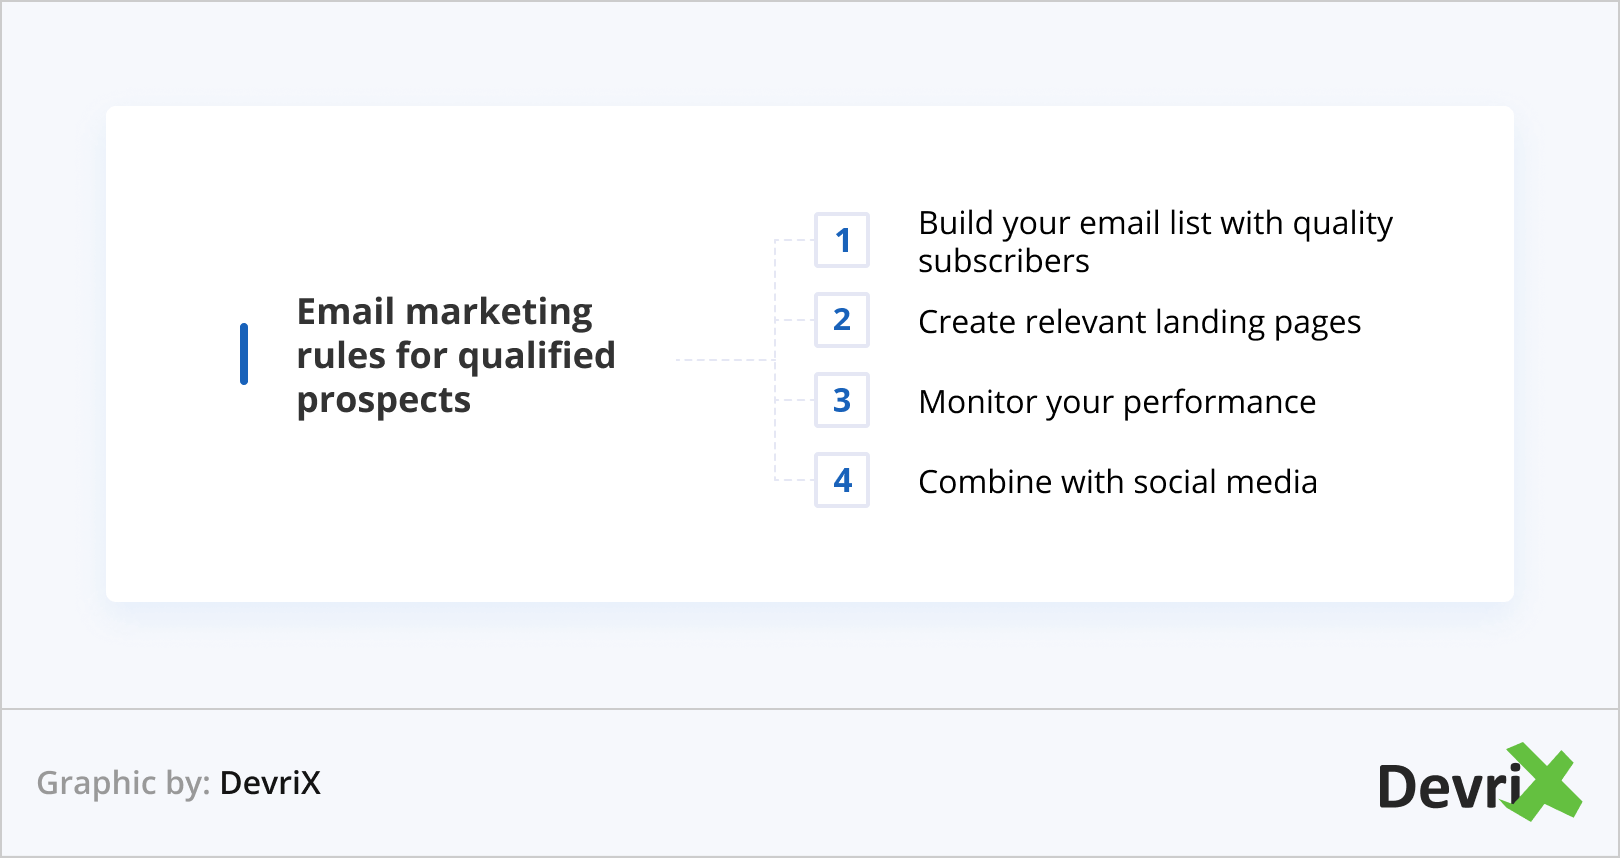The height and width of the screenshot is (858, 1620).
Task: Open 'Create relevant landing pages' item
Action: [x=1139, y=322]
